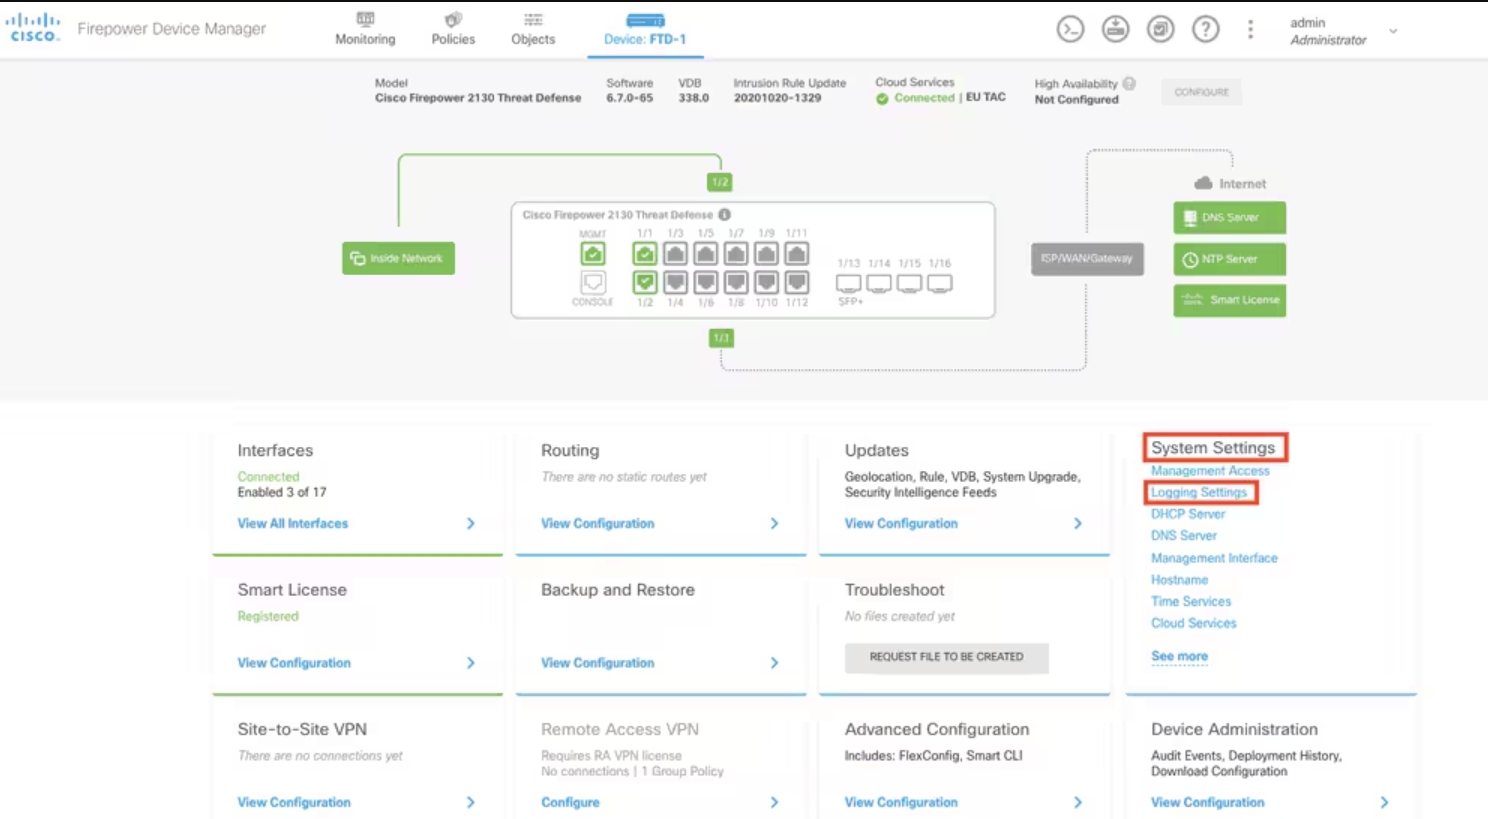
Task: Open the Monitoring tab
Action: 365,30
